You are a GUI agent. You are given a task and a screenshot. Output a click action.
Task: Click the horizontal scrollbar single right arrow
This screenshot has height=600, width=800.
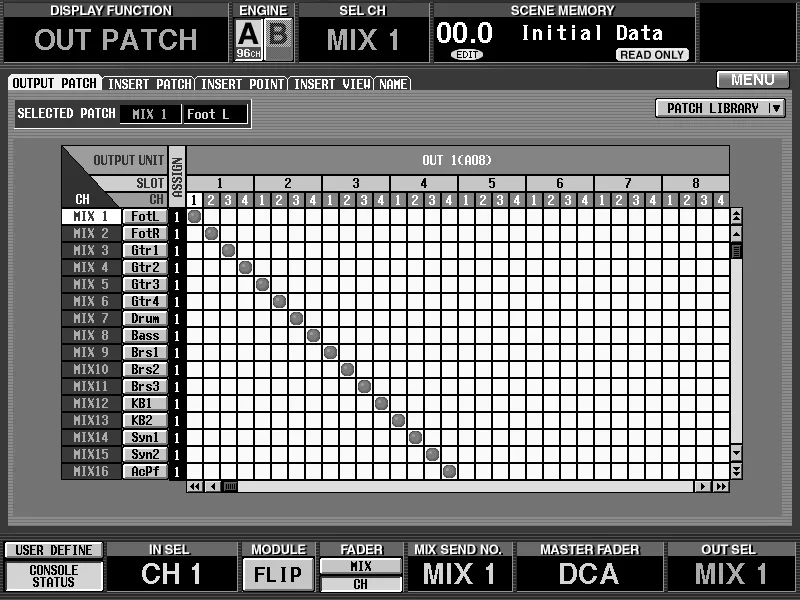703,486
